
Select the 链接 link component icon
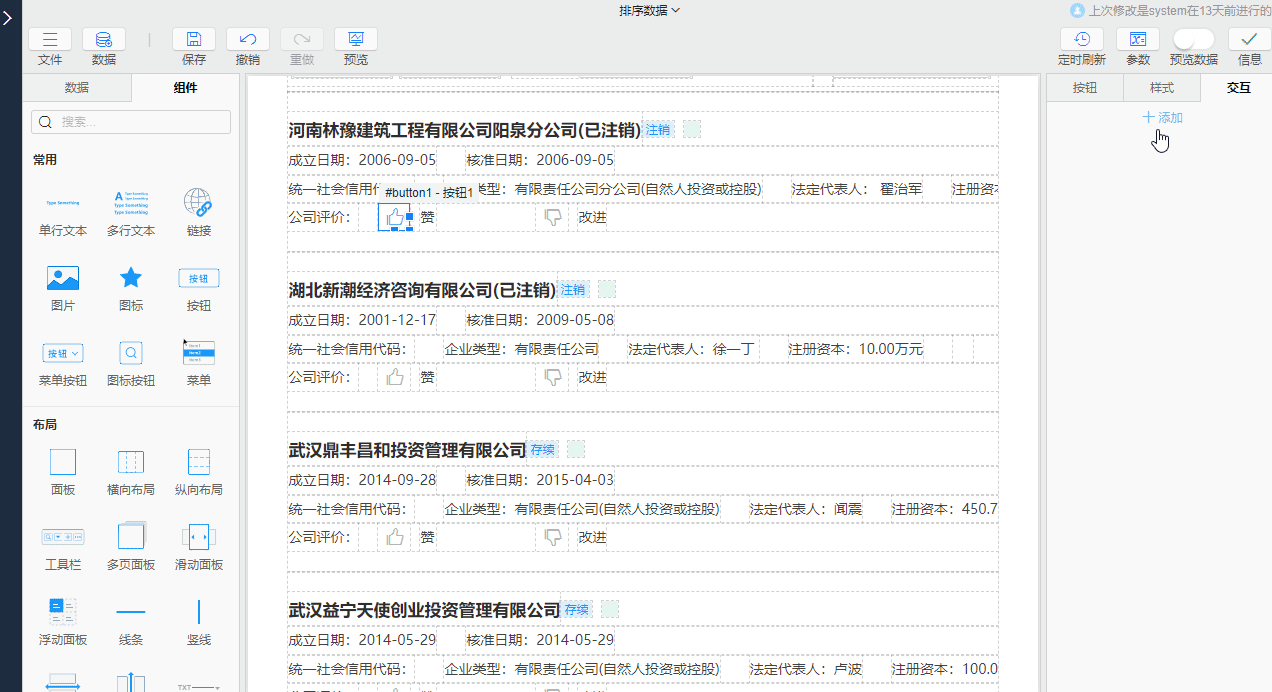[198, 204]
